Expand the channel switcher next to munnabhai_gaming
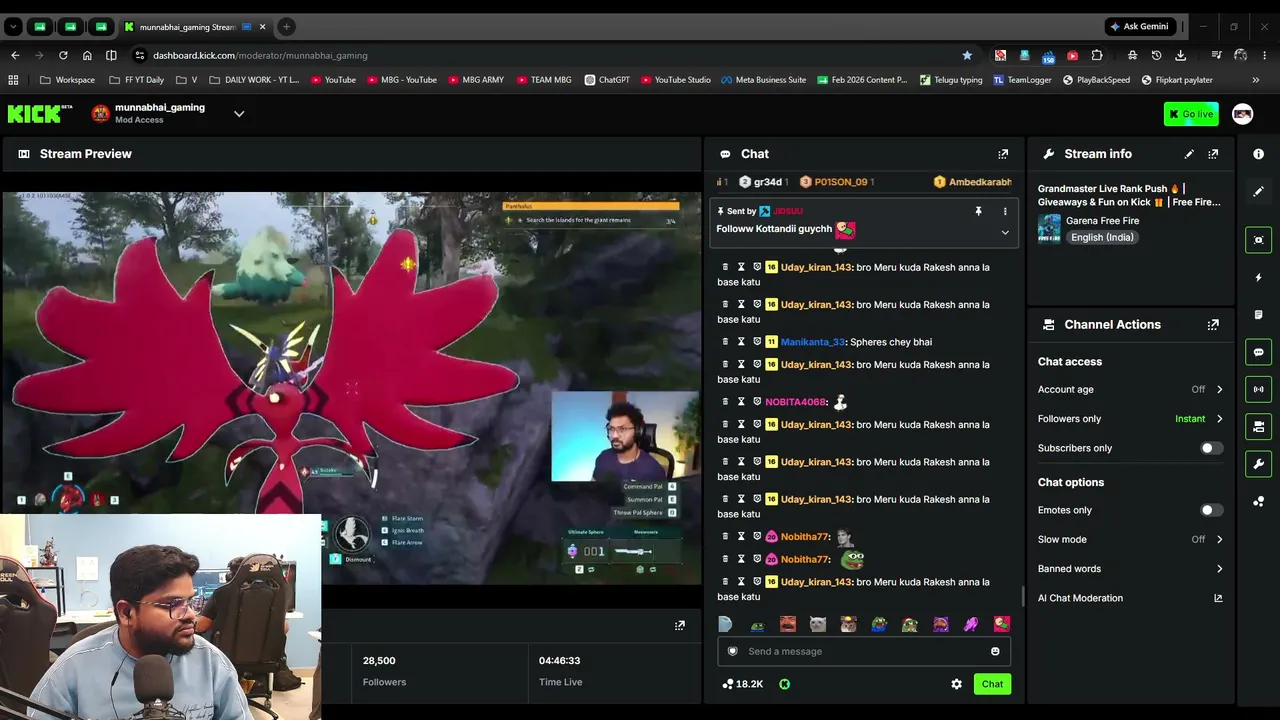 (239, 114)
